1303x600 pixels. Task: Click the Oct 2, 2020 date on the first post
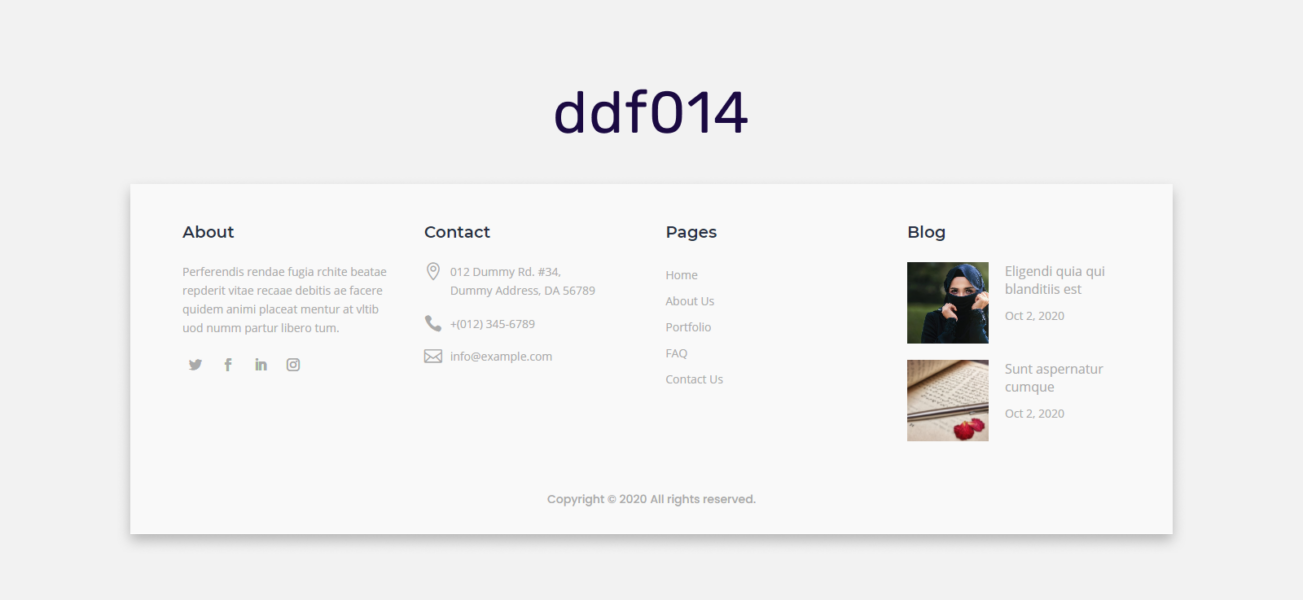point(1034,315)
